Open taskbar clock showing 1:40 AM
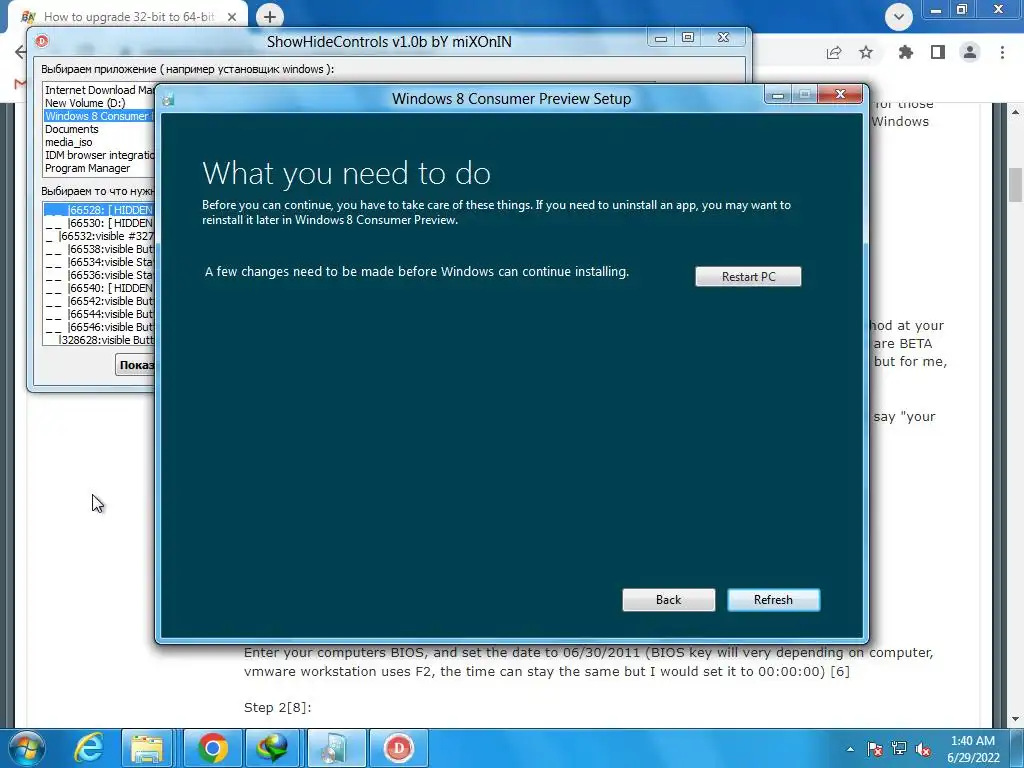This screenshot has width=1024, height=768. pos(972,749)
